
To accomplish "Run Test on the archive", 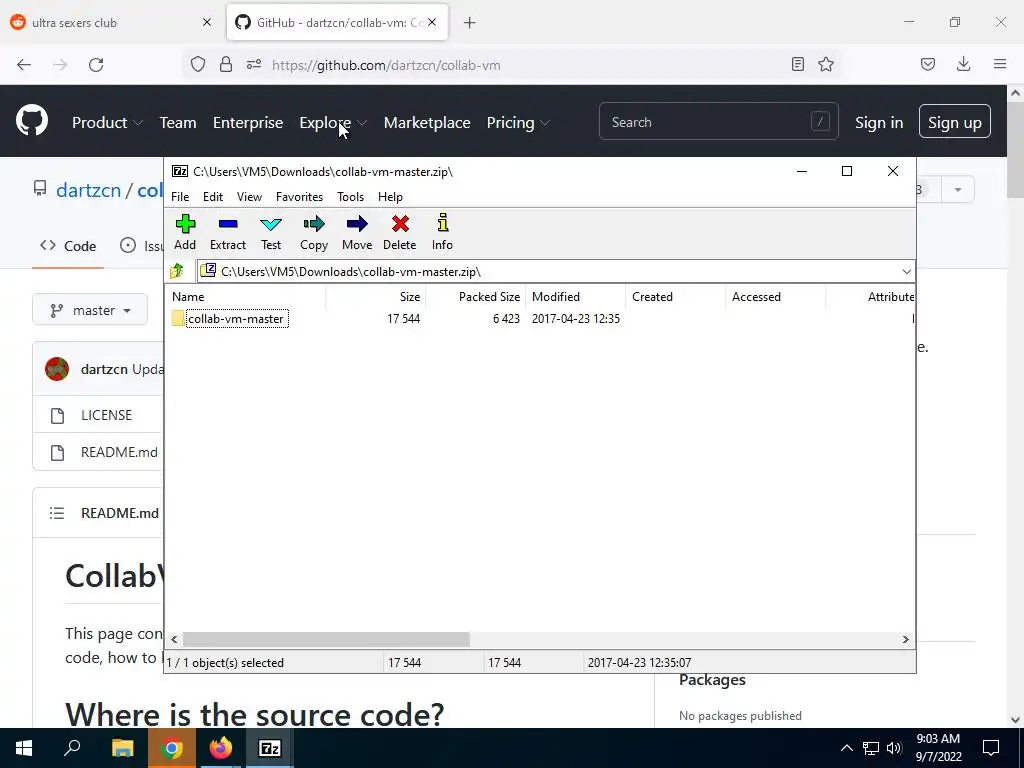I will click(270, 232).
